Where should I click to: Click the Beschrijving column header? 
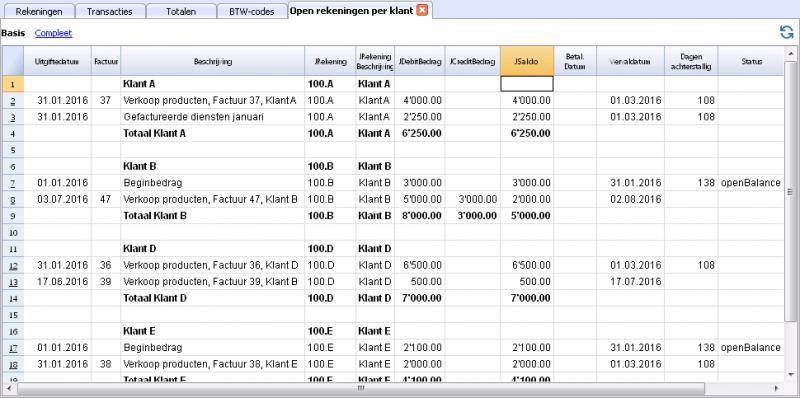click(213, 61)
